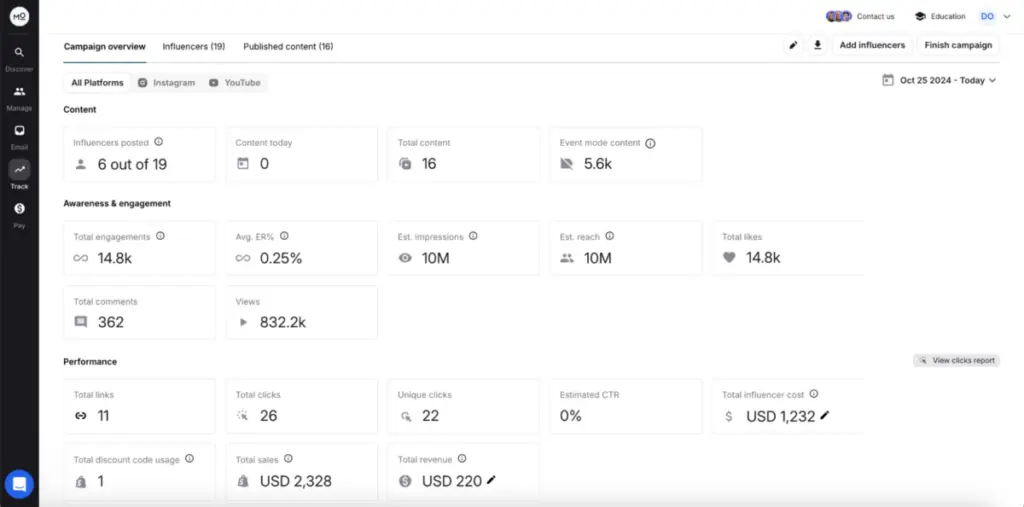Open Discover in the sidebar

click(19, 53)
